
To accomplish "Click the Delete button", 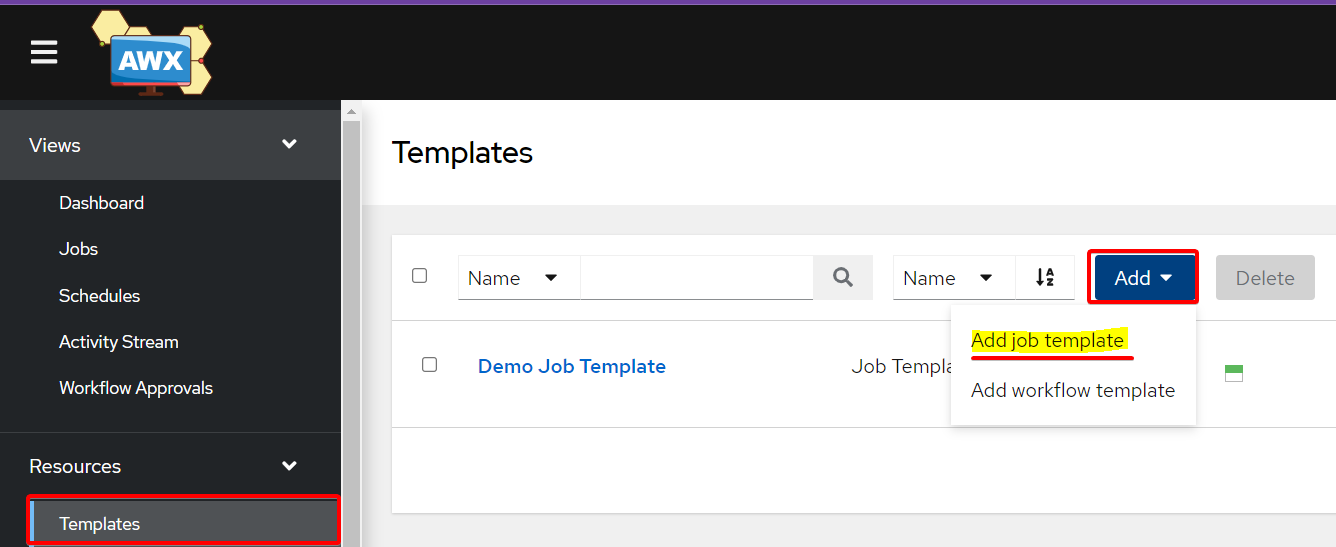I will pos(1265,278).
